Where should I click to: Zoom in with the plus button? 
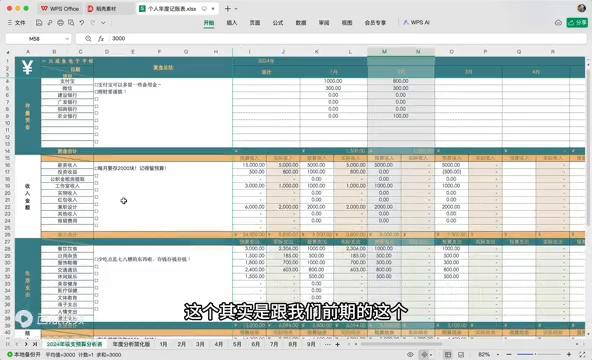tap(569, 355)
